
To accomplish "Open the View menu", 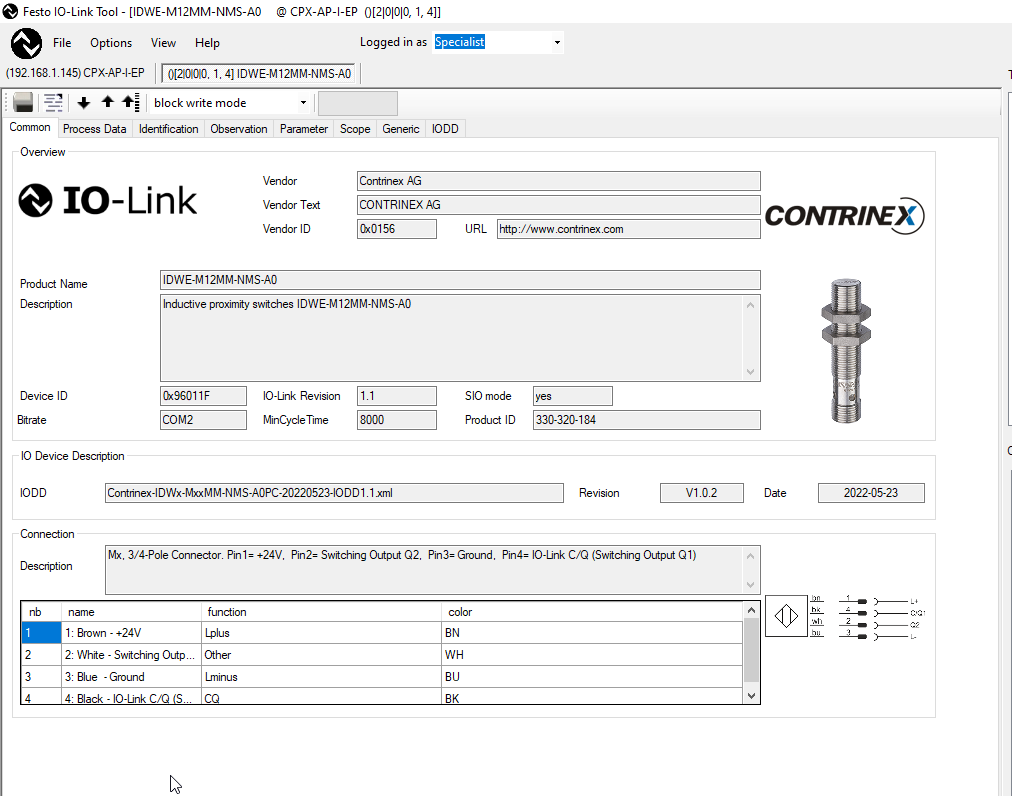I will (163, 43).
